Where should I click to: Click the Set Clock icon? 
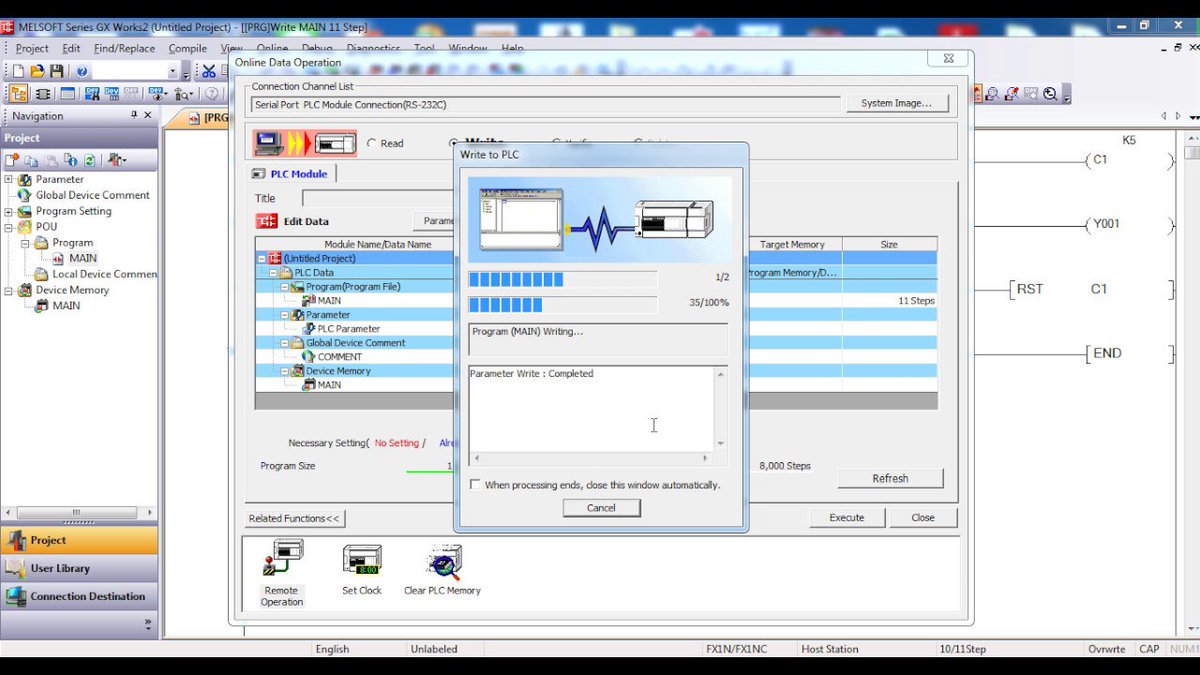point(362,560)
